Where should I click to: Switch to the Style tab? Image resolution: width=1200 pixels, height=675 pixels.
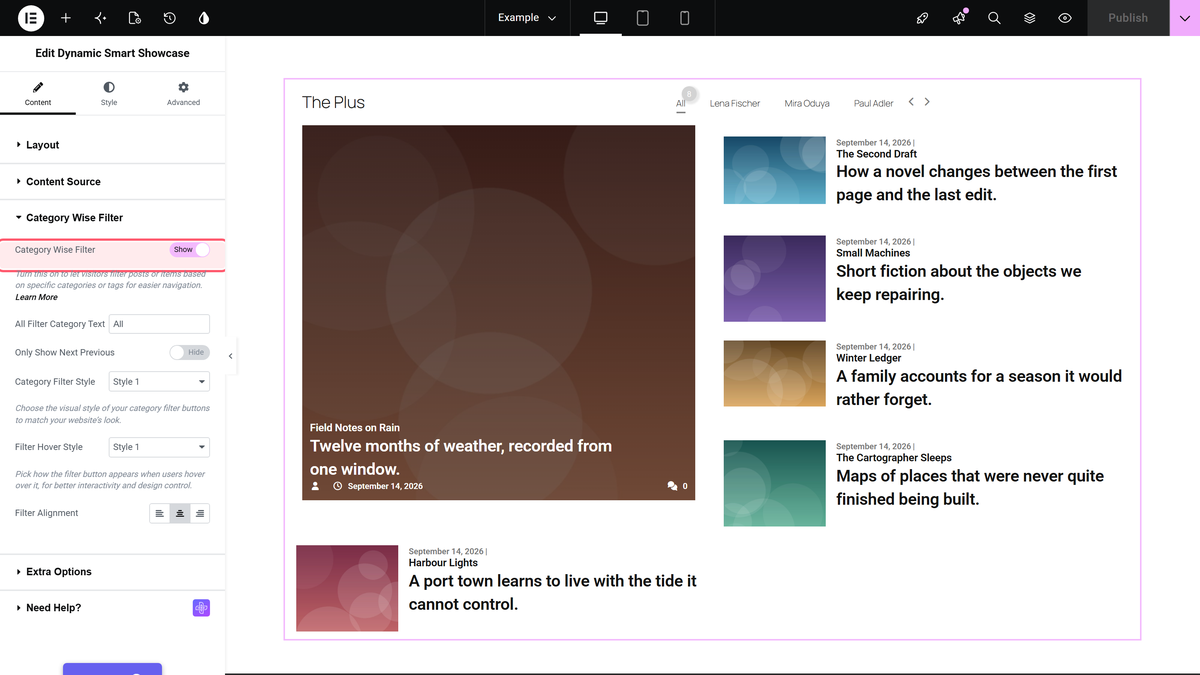[x=109, y=94]
